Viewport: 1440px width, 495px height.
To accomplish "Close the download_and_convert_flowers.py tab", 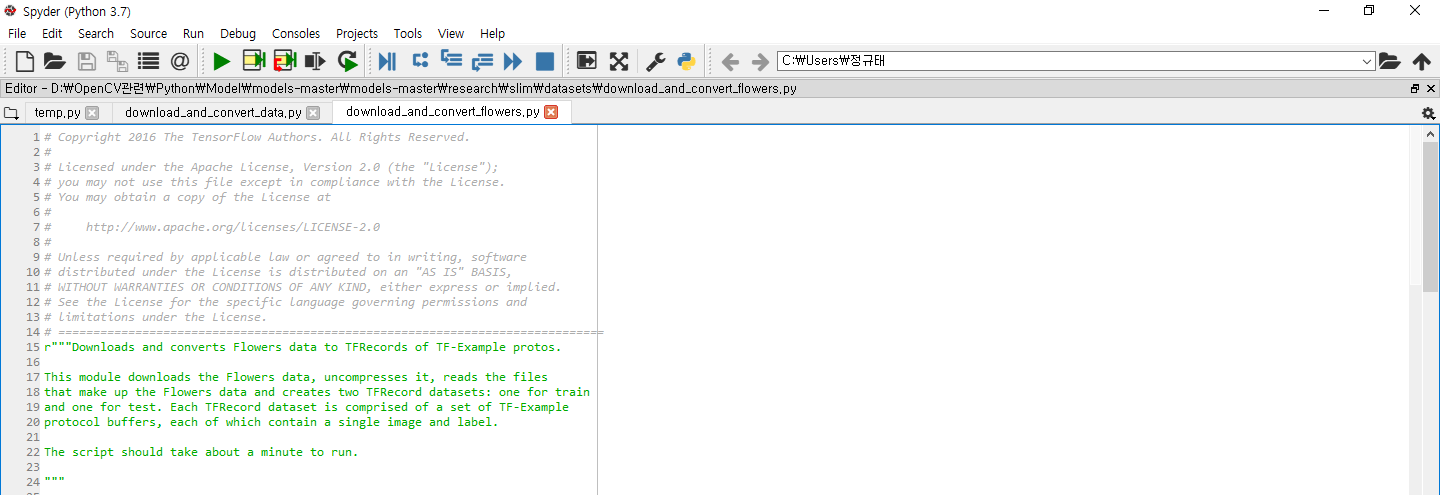I will pos(551,112).
